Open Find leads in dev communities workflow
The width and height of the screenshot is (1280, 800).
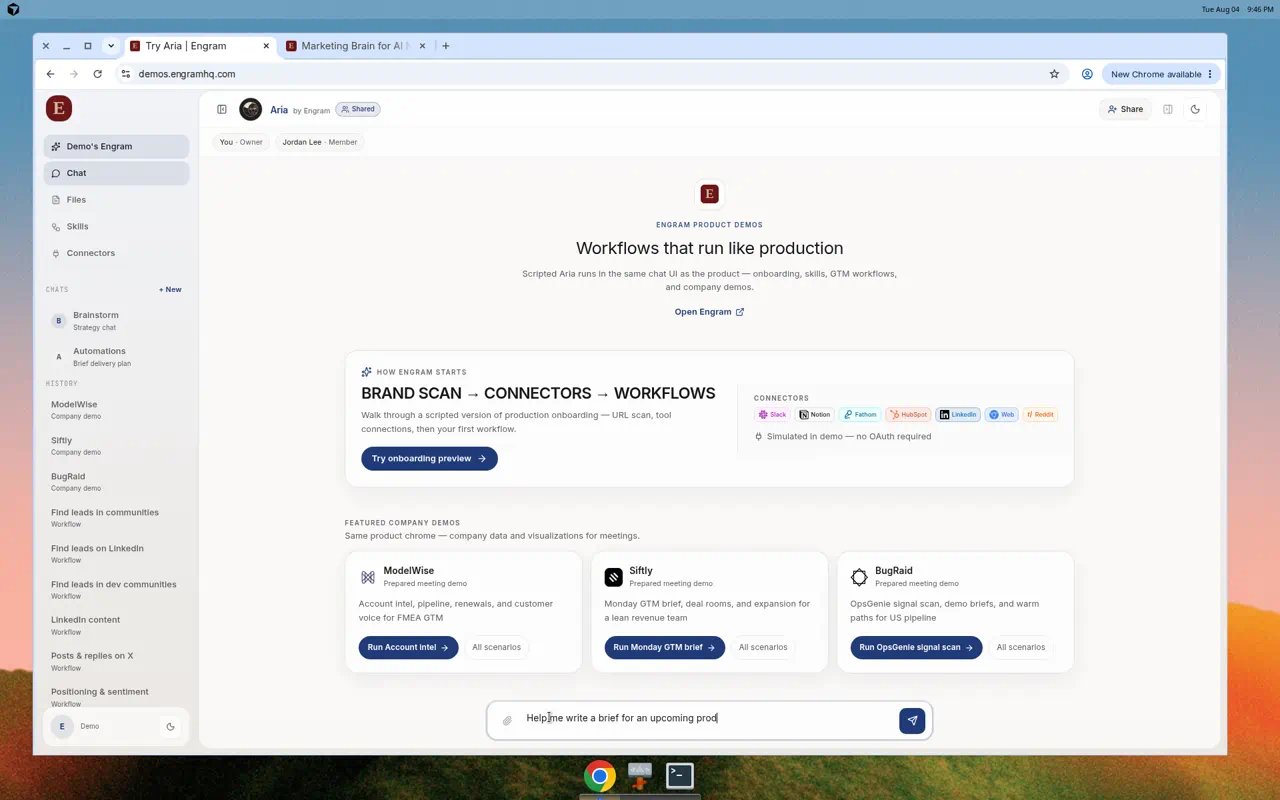(116, 590)
